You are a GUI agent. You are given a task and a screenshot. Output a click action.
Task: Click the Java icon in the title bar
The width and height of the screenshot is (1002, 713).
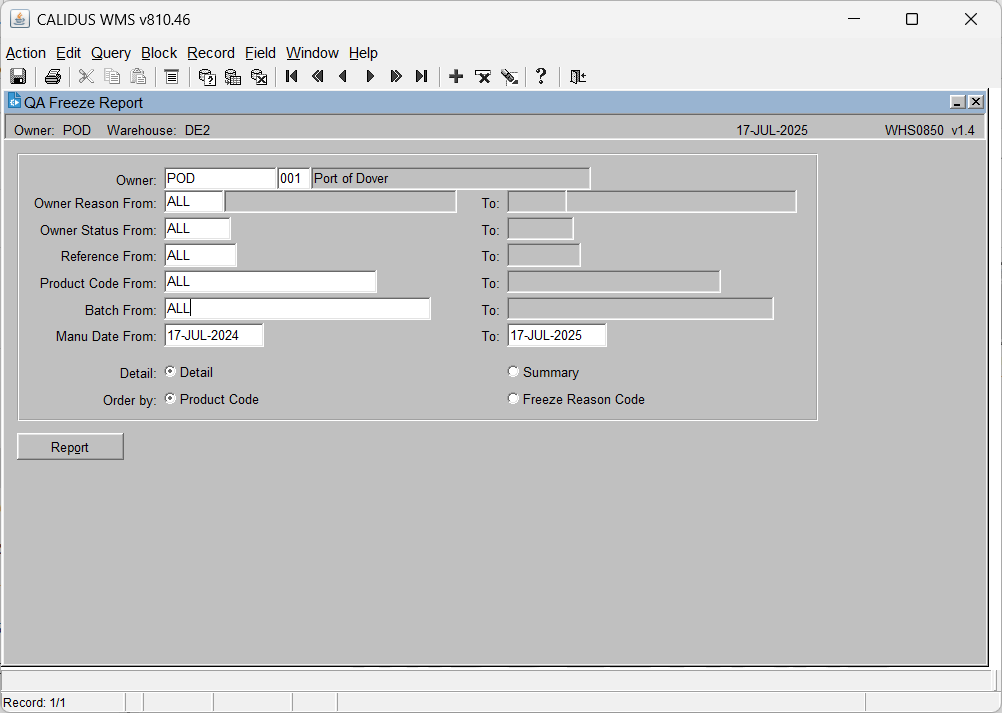[x=20, y=19]
